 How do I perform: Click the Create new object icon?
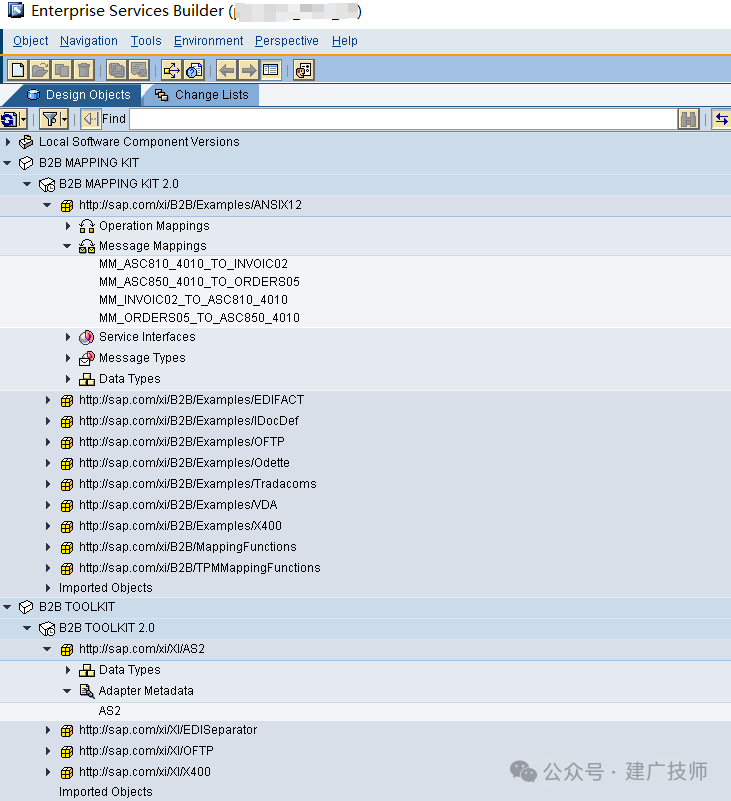[x=18, y=70]
